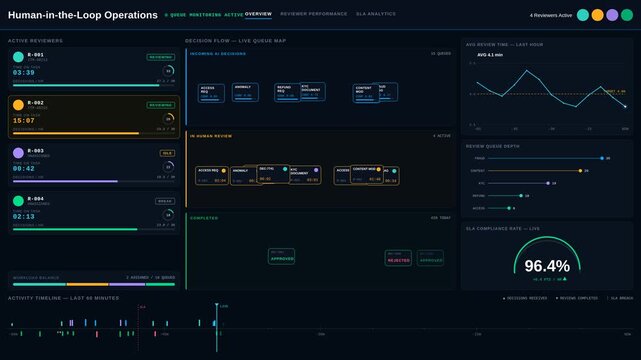The image size is (641, 360).
Task: Click the Access queue depth marker
Action: point(509,208)
